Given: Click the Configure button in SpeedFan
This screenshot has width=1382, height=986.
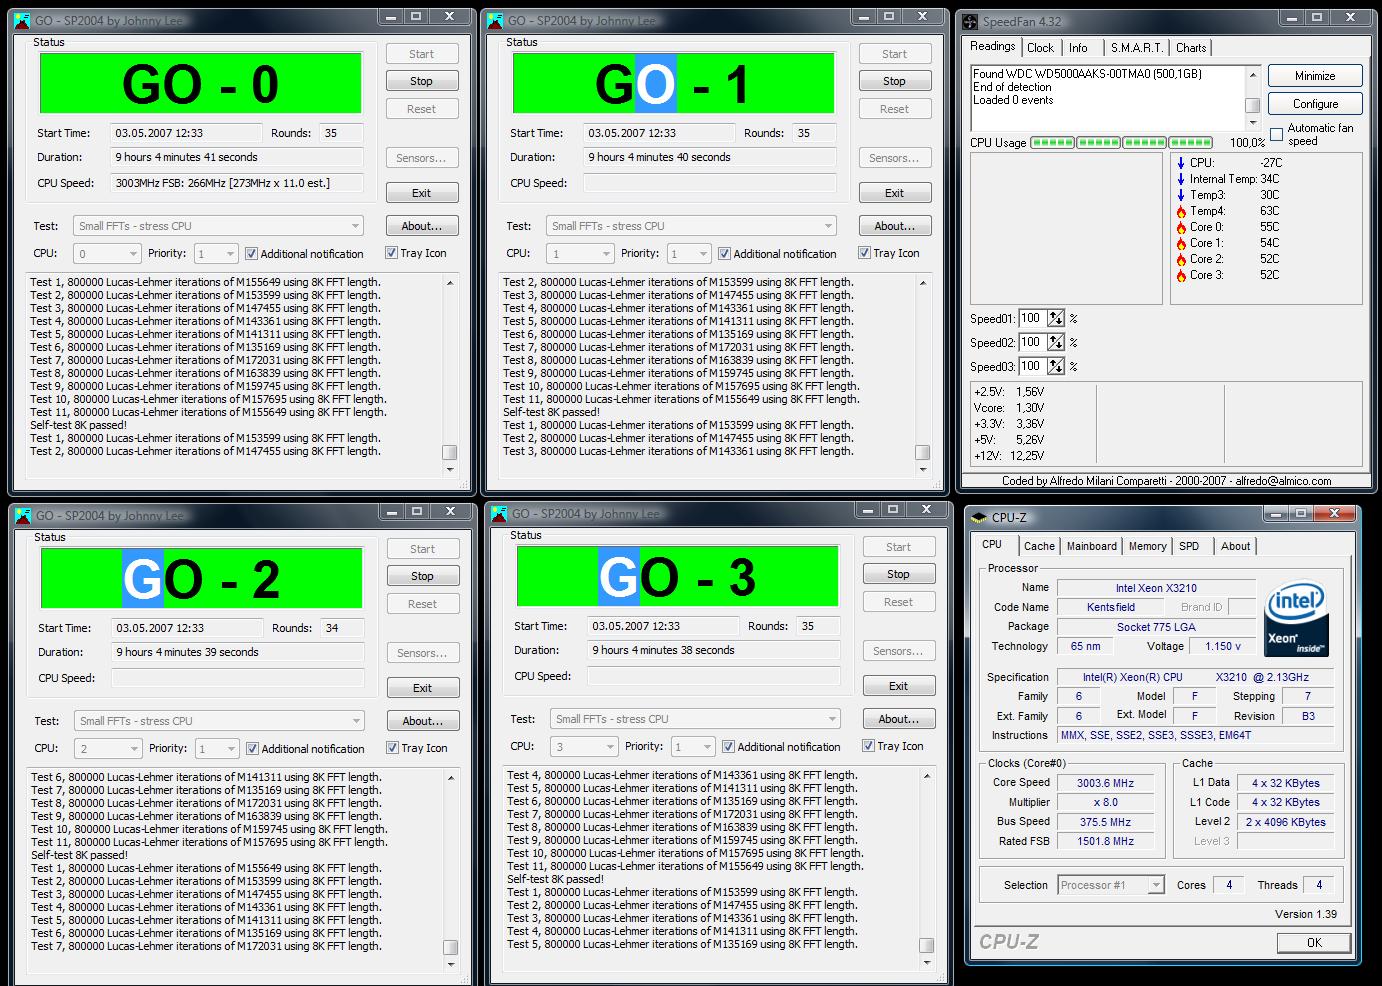Looking at the screenshot, I should (x=1315, y=104).
